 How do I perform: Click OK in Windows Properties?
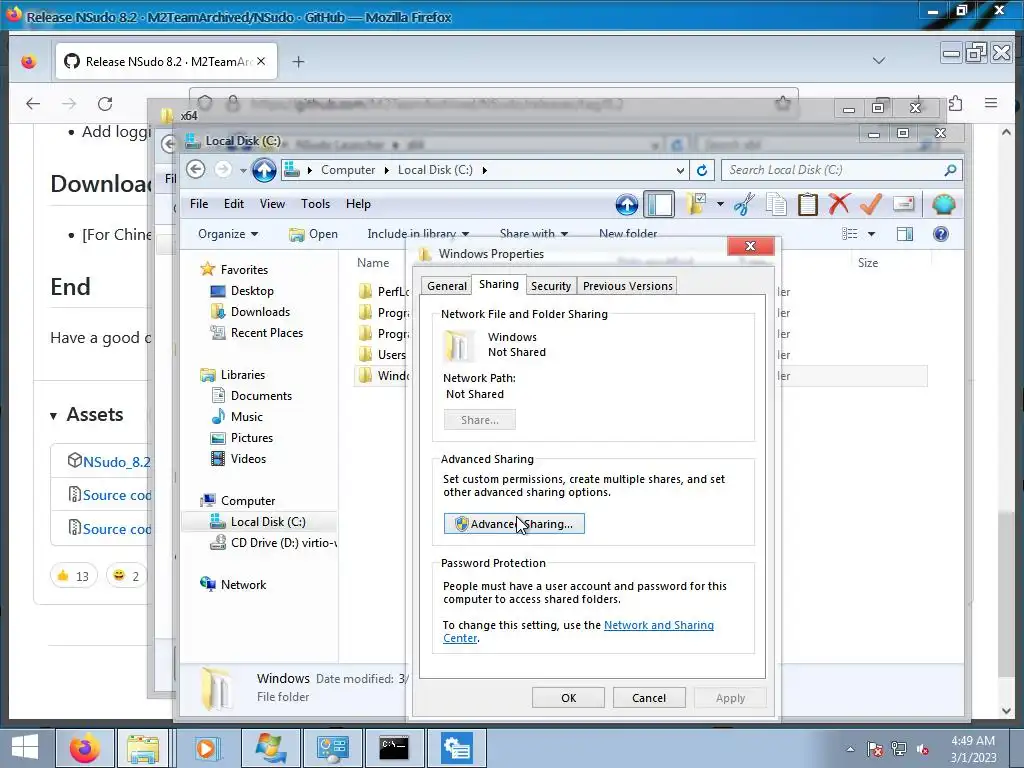tap(568, 698)
